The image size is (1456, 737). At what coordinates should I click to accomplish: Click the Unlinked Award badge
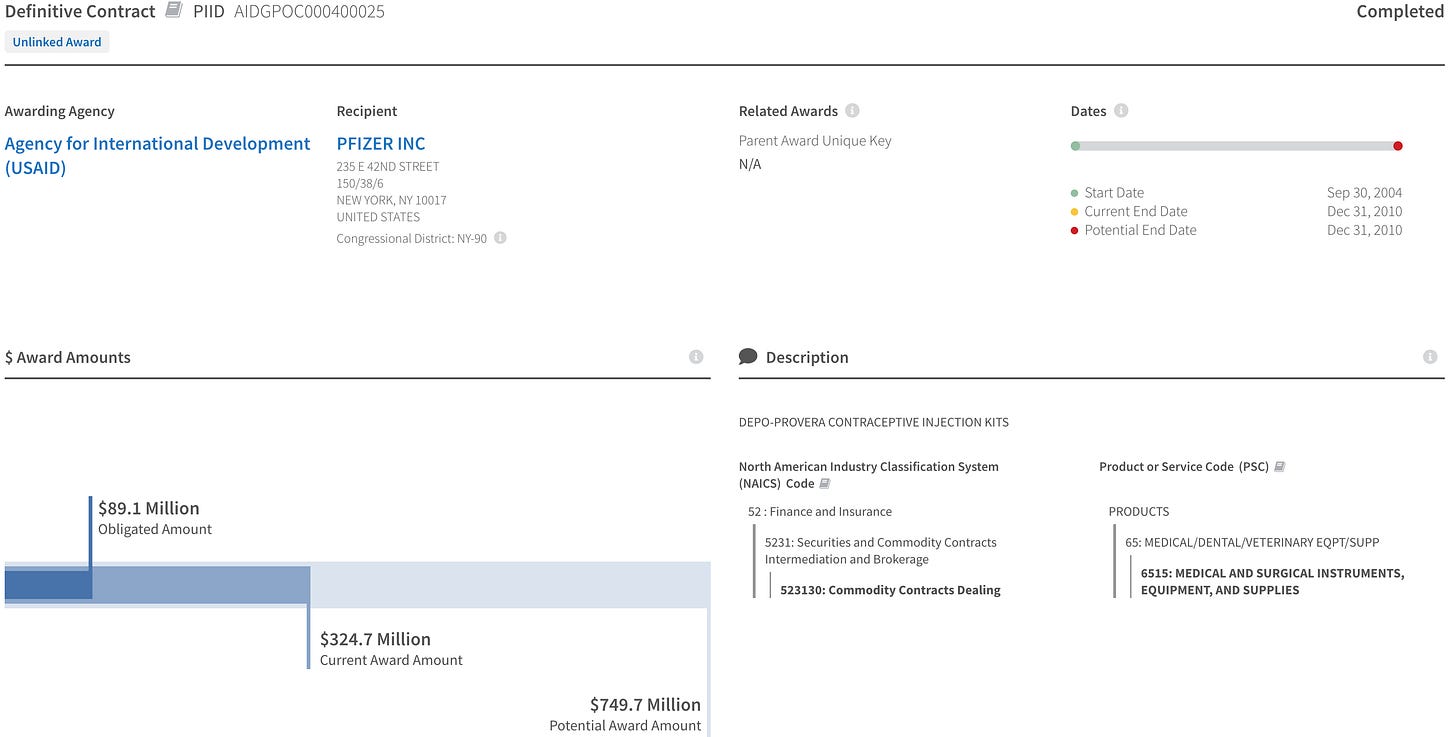point(57,42)
